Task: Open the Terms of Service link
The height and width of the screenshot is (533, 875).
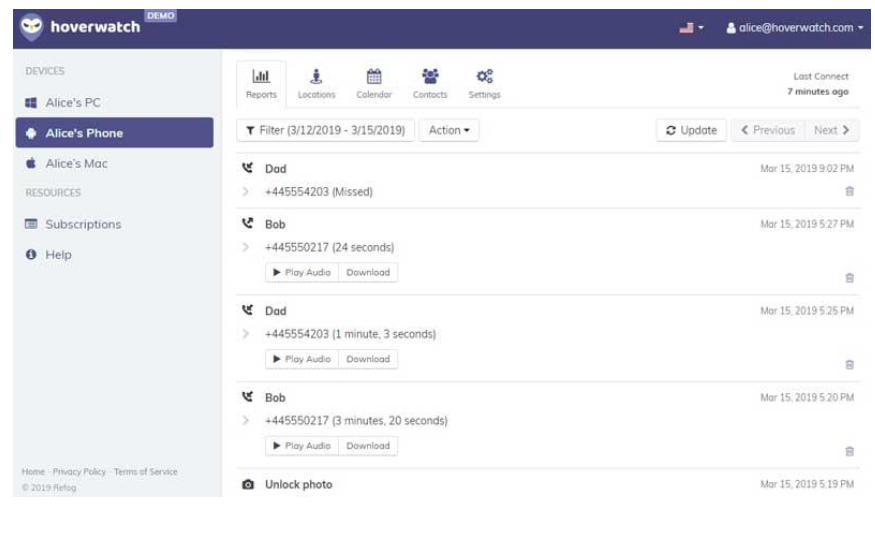Action: (x=146, y=472)
